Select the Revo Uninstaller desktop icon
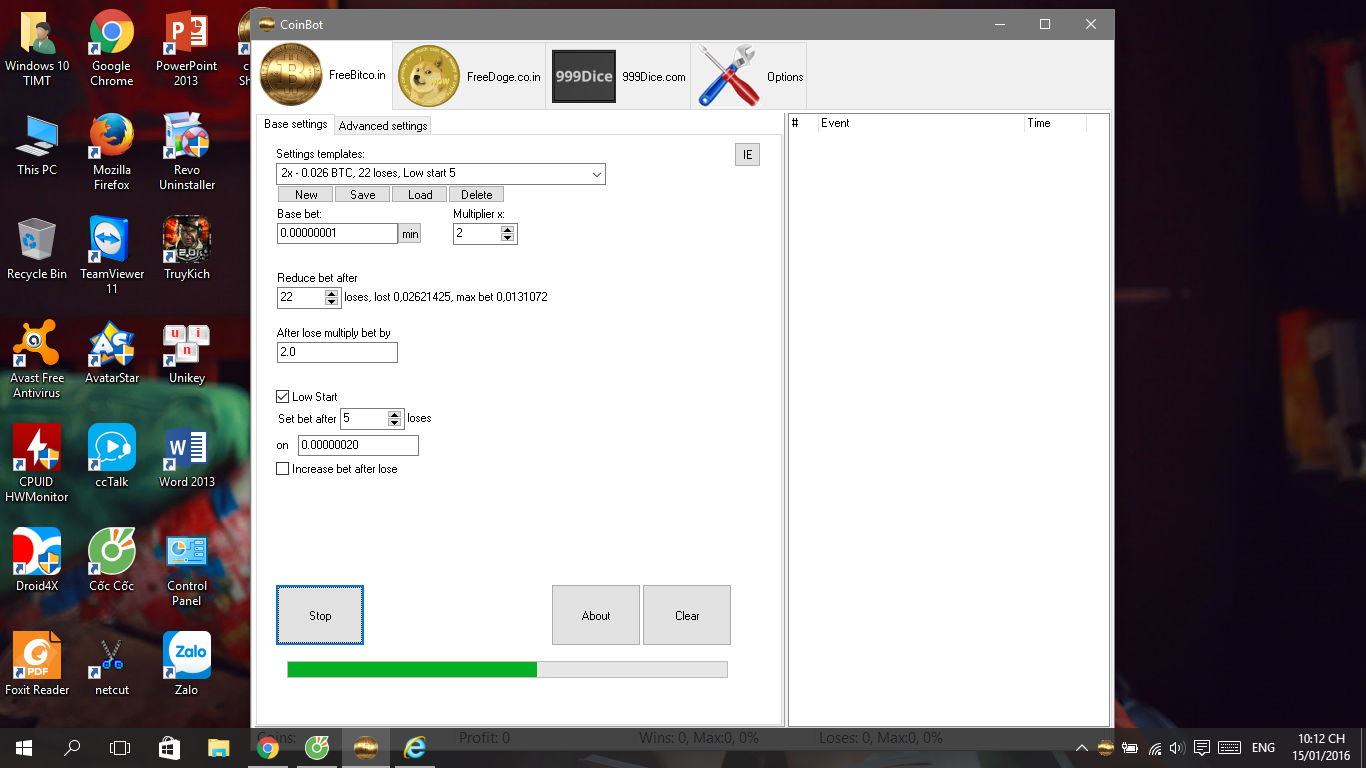The height and width of the screenshot is (768, 1366). [x=186, y=152]
